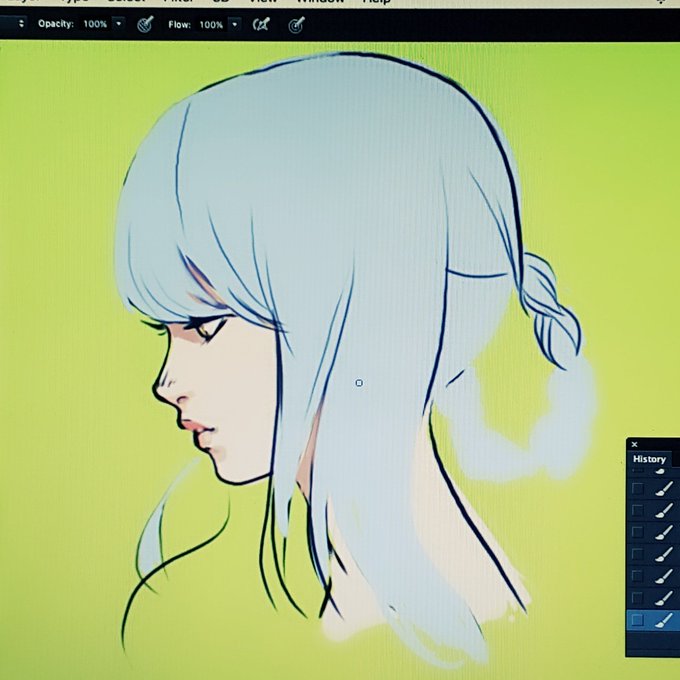The image size is (680, 680).
Task: Tick the highlighted history state's source box
Action: (637, 620)
